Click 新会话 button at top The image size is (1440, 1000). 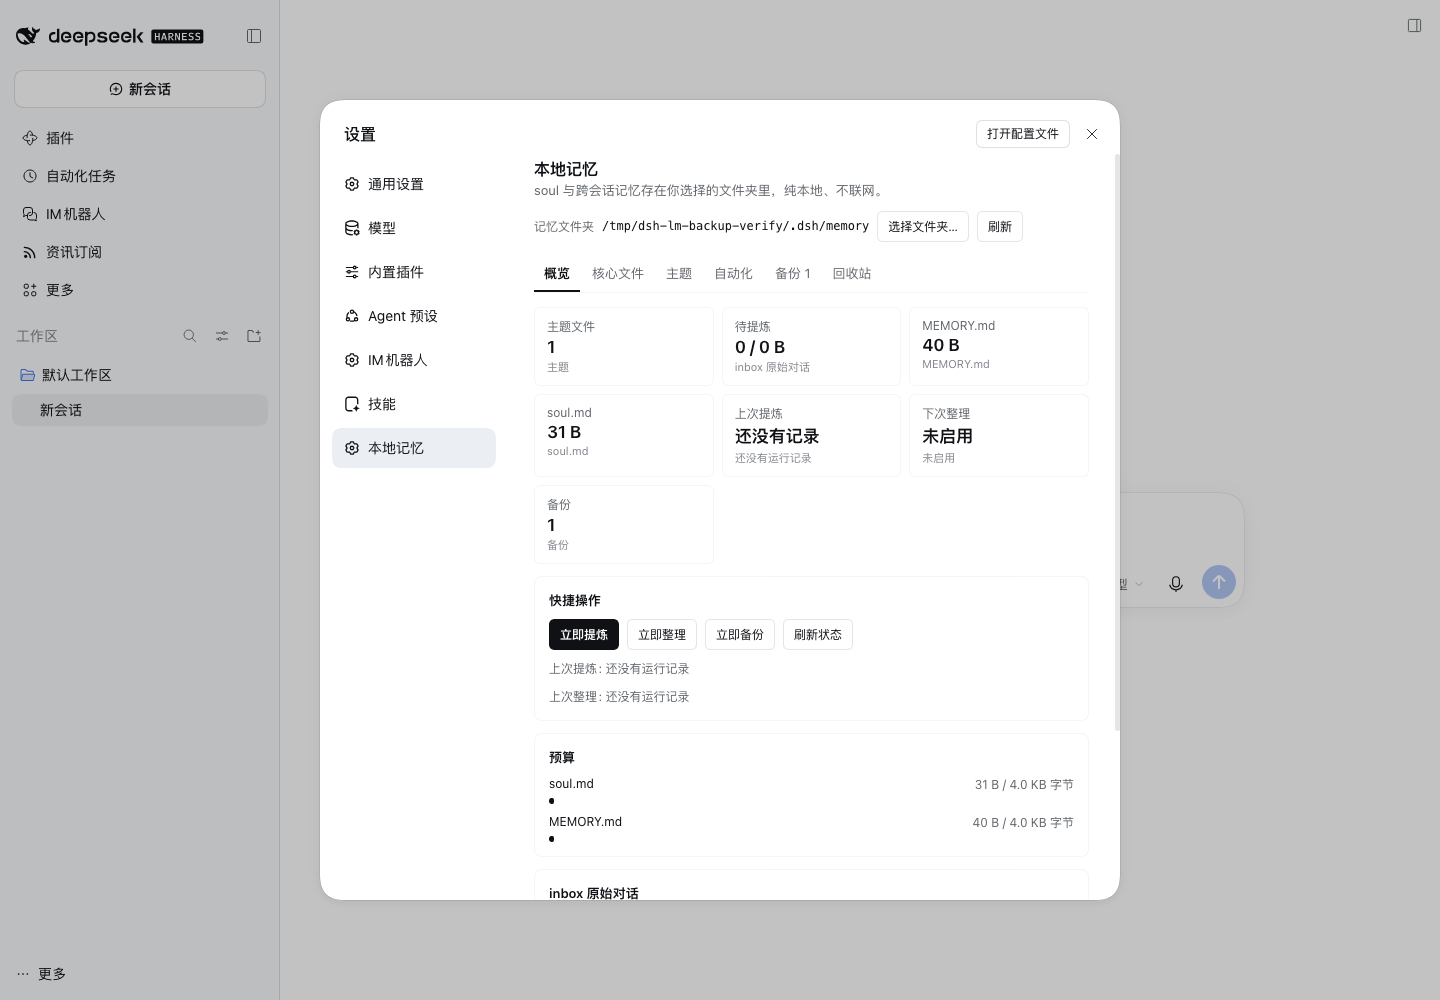(x=140, y=89)
